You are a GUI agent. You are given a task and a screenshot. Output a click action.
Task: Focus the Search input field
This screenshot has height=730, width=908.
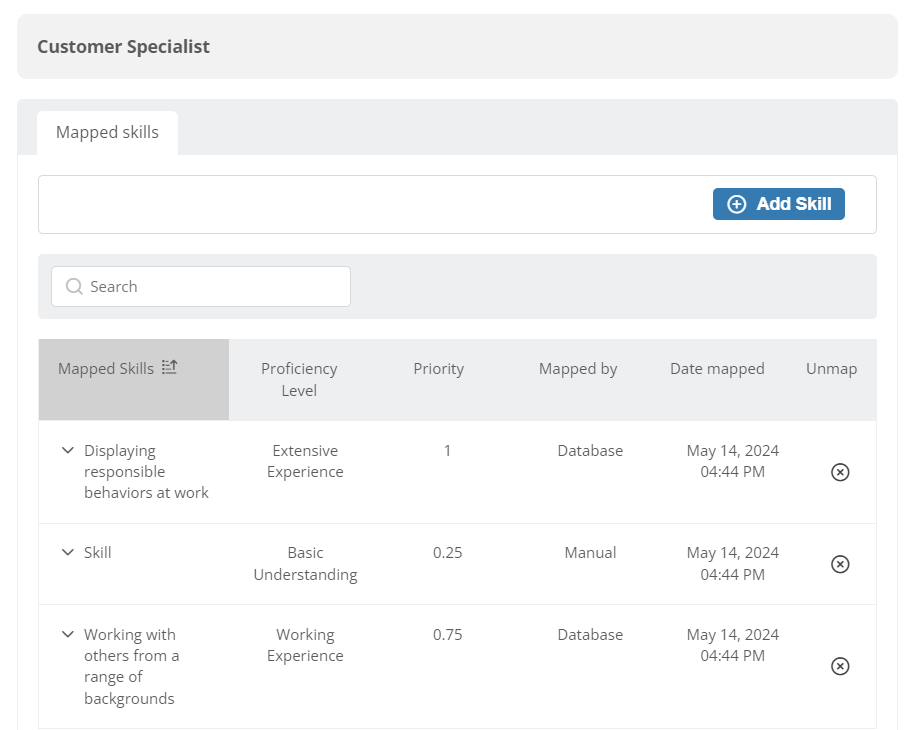pyautogui.click(x=201, y=287)
